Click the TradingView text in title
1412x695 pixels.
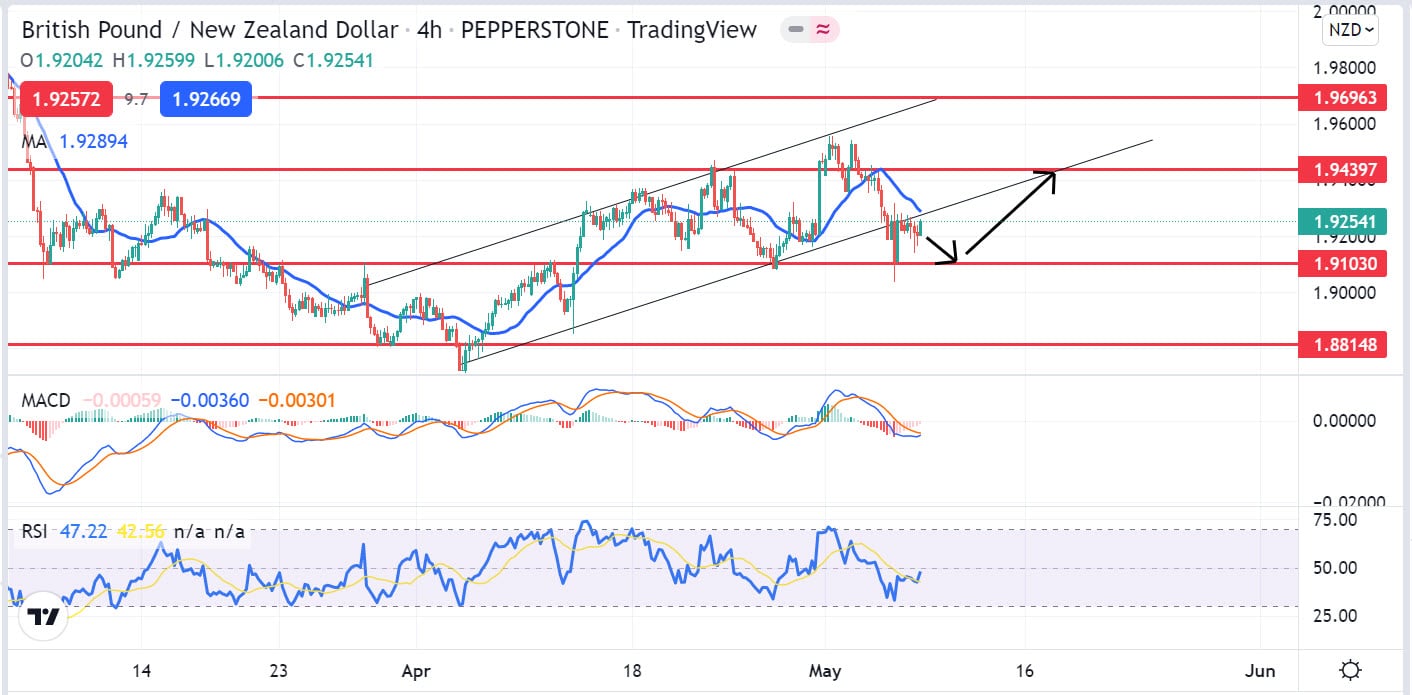(x=692, y=30)
